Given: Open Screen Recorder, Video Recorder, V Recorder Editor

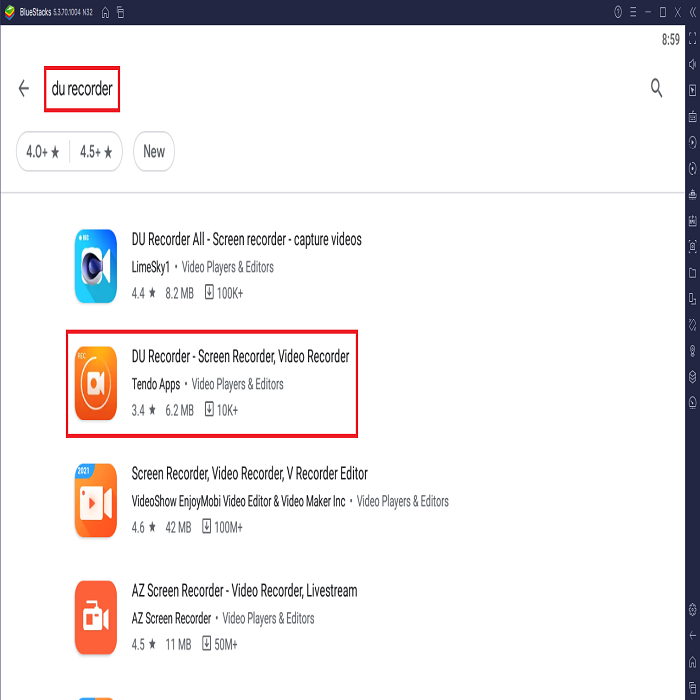Looking at the screenshot, I should 250,474.
